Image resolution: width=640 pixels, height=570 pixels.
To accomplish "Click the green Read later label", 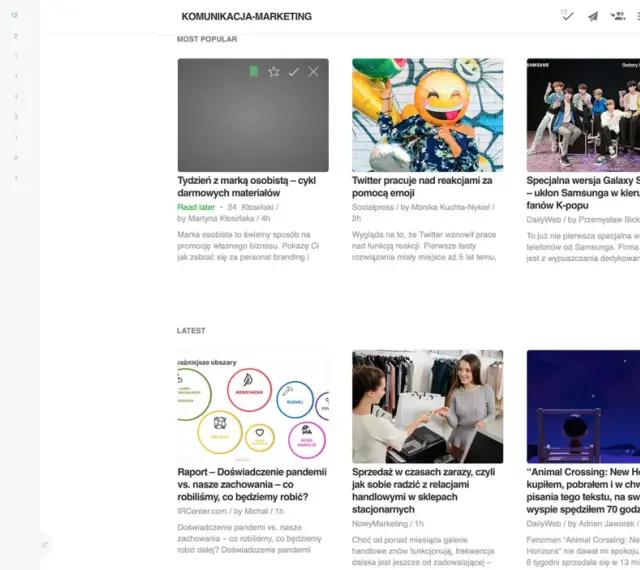I will [196, 207].
